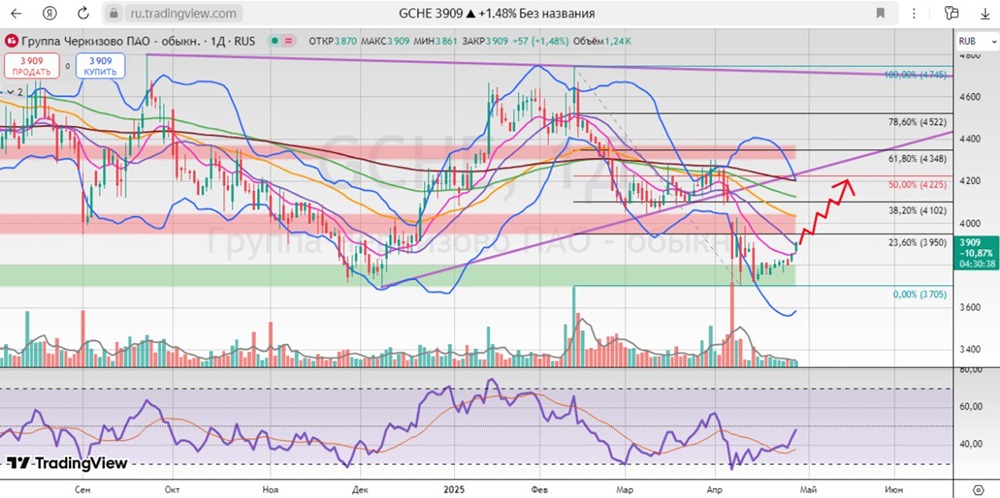This screenshot has height=498, width=1000.
Task: Click the Мар label on time axis
Action: (x=624, y=490)
